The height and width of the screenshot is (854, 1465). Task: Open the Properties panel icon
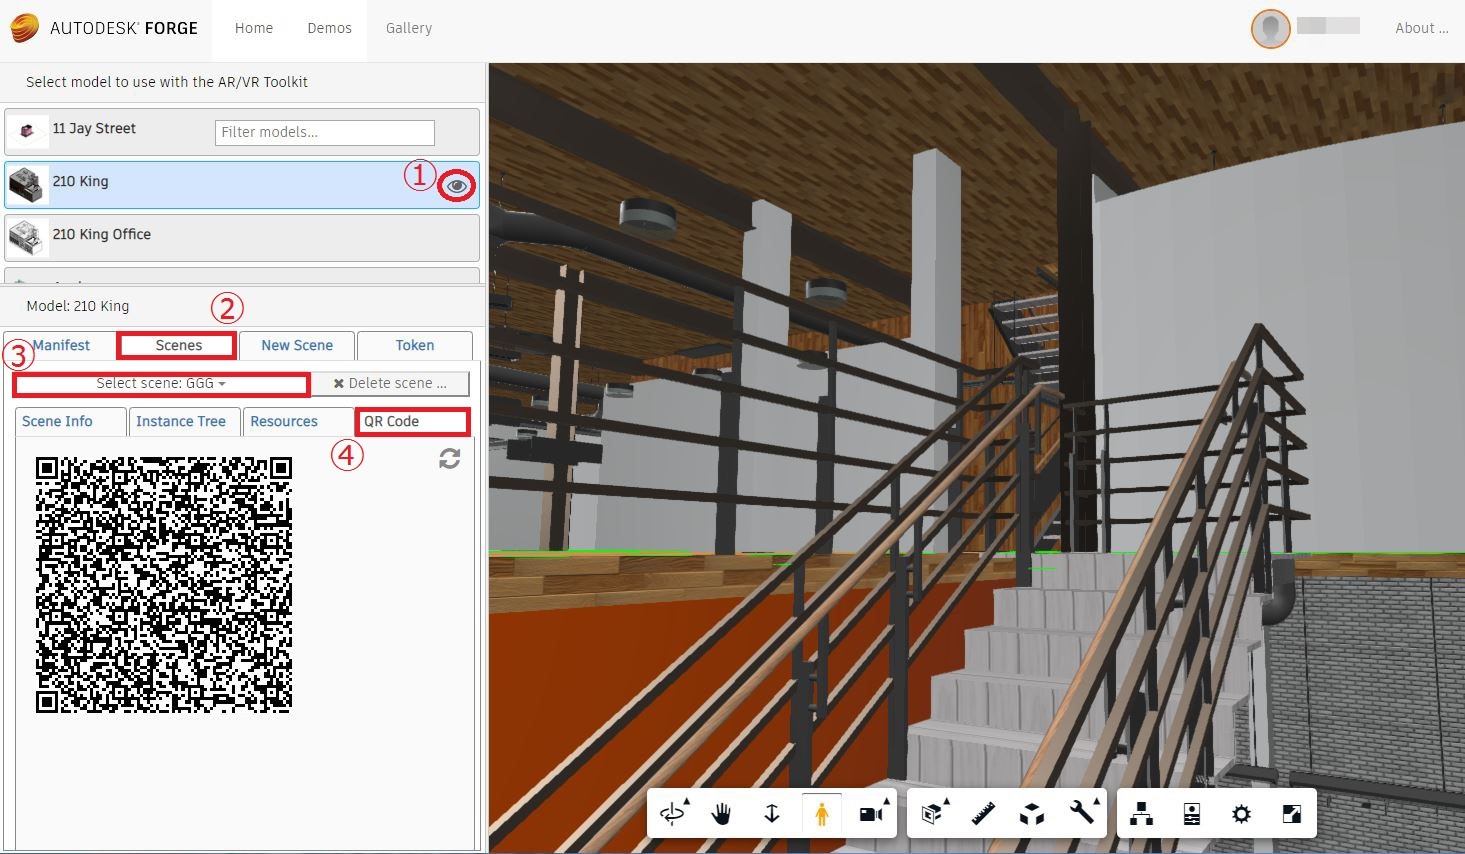(1191, 814)
